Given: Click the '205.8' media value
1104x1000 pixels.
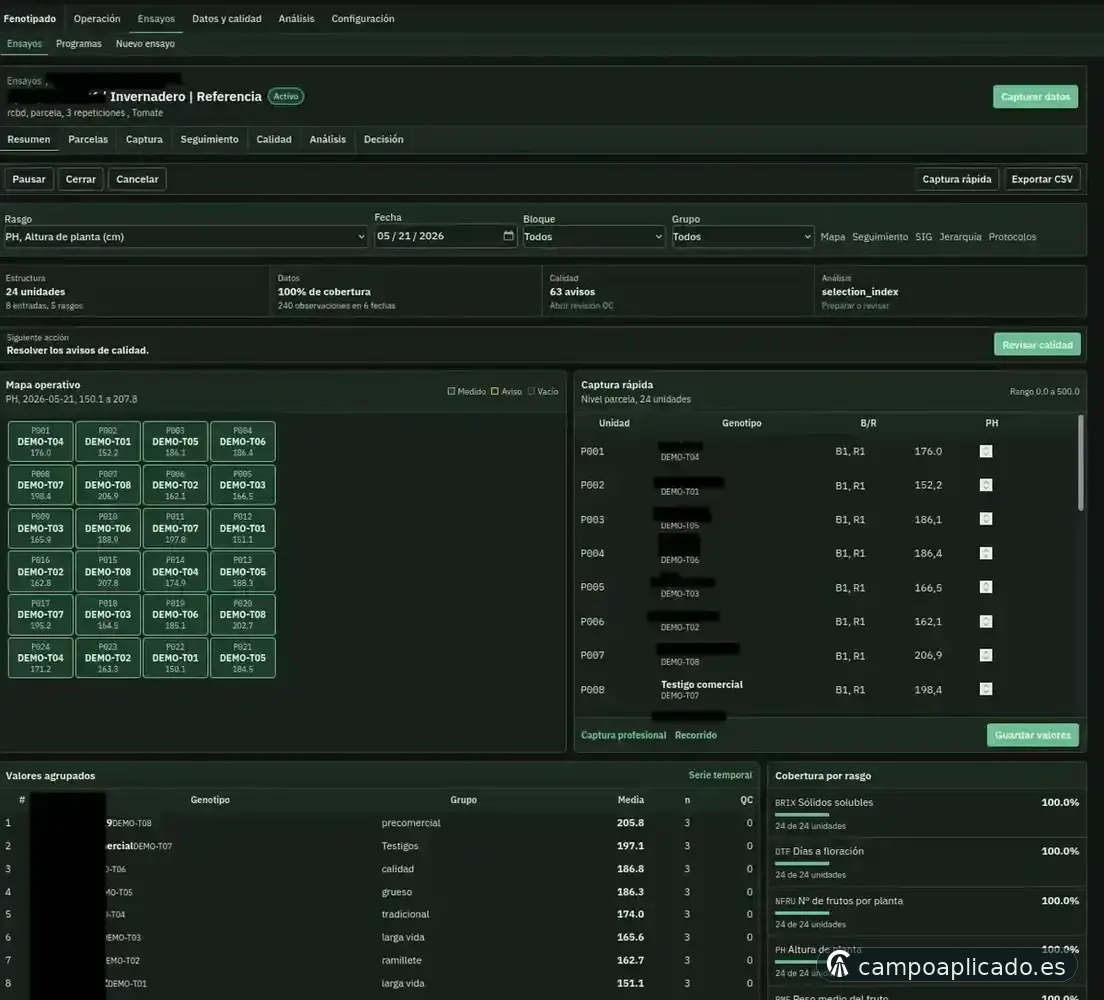Looking at the screenshot, I should tap(630, 823).
